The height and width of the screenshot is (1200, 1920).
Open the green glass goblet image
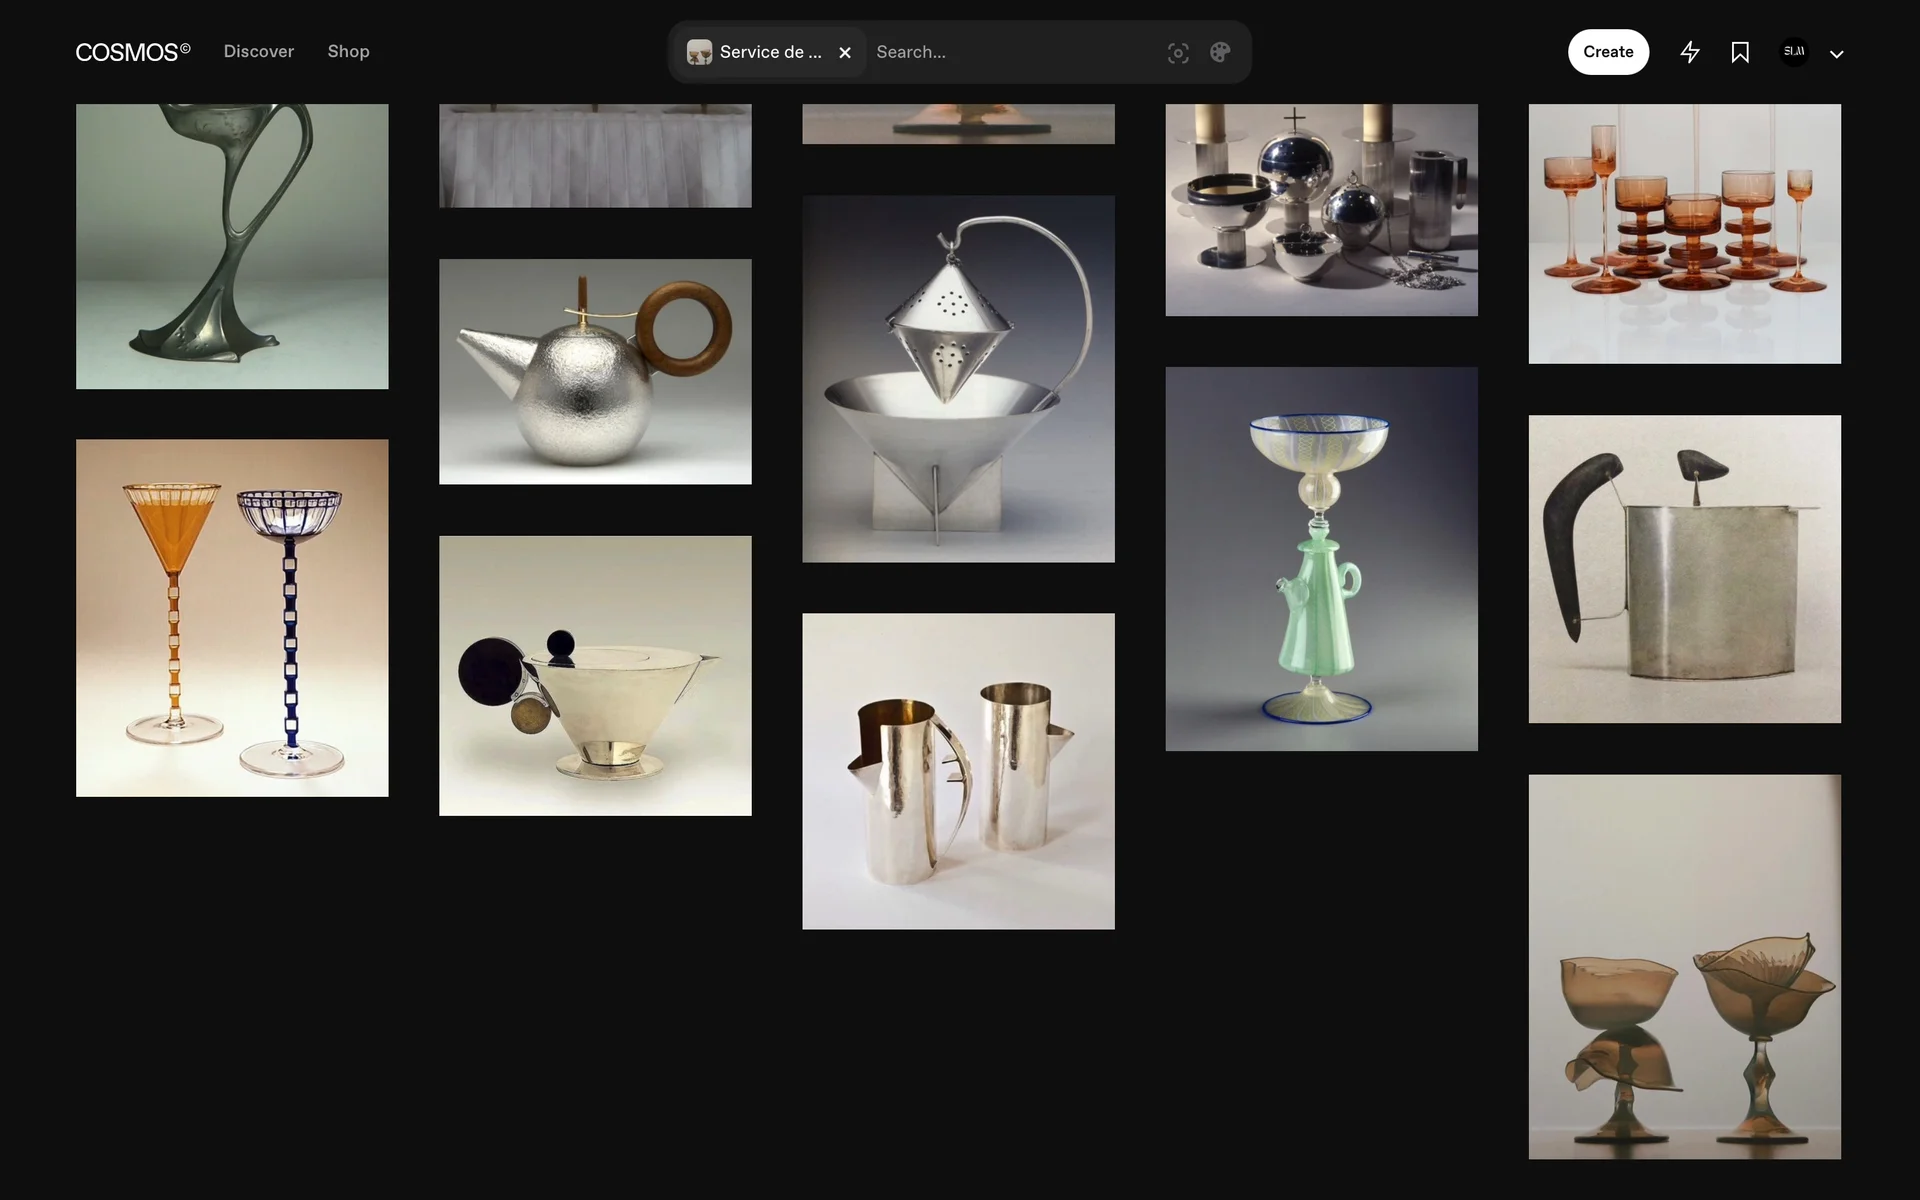click(x=1321, y=558)
